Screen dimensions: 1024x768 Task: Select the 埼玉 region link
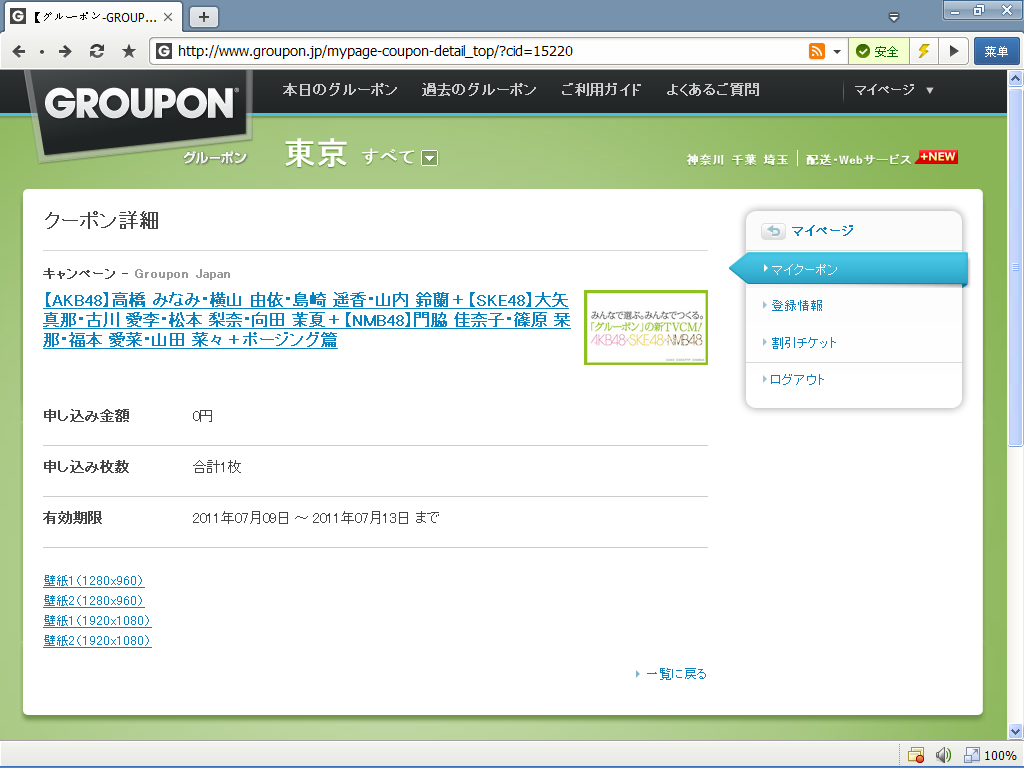(x=776, y=159)
